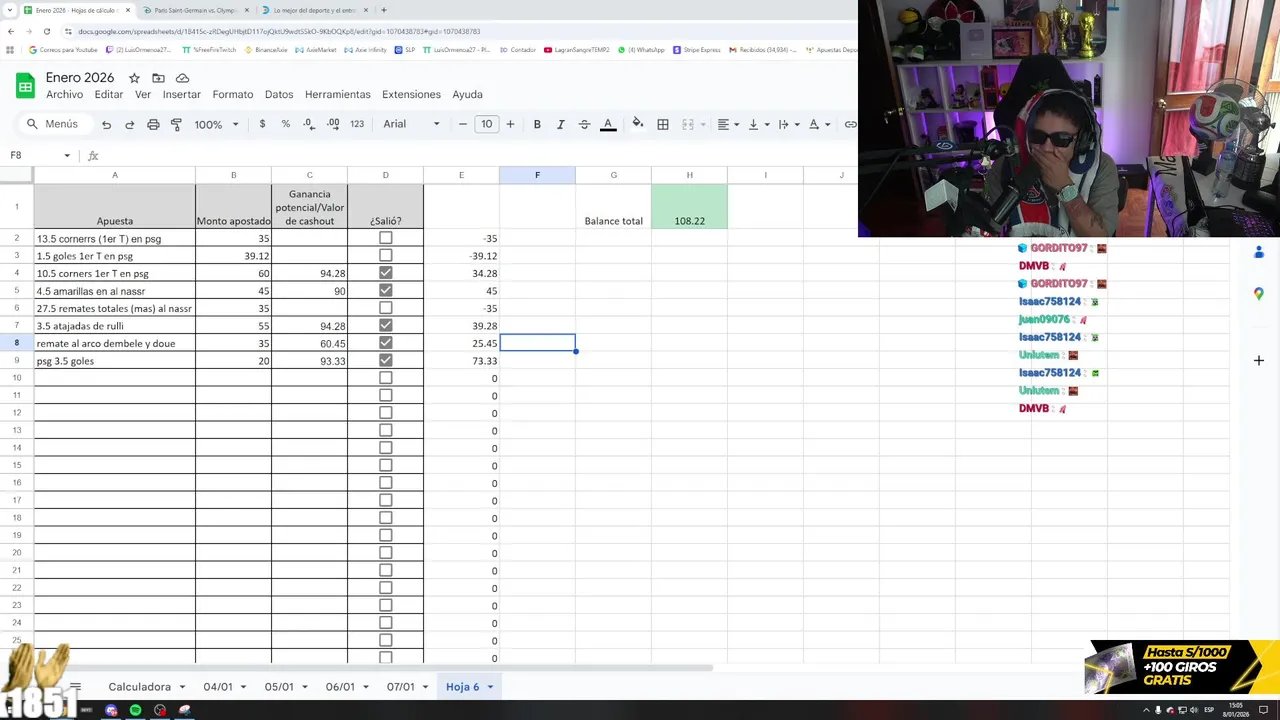
Task: Open Spotify from the taskbar
Action: pos(136,710)
